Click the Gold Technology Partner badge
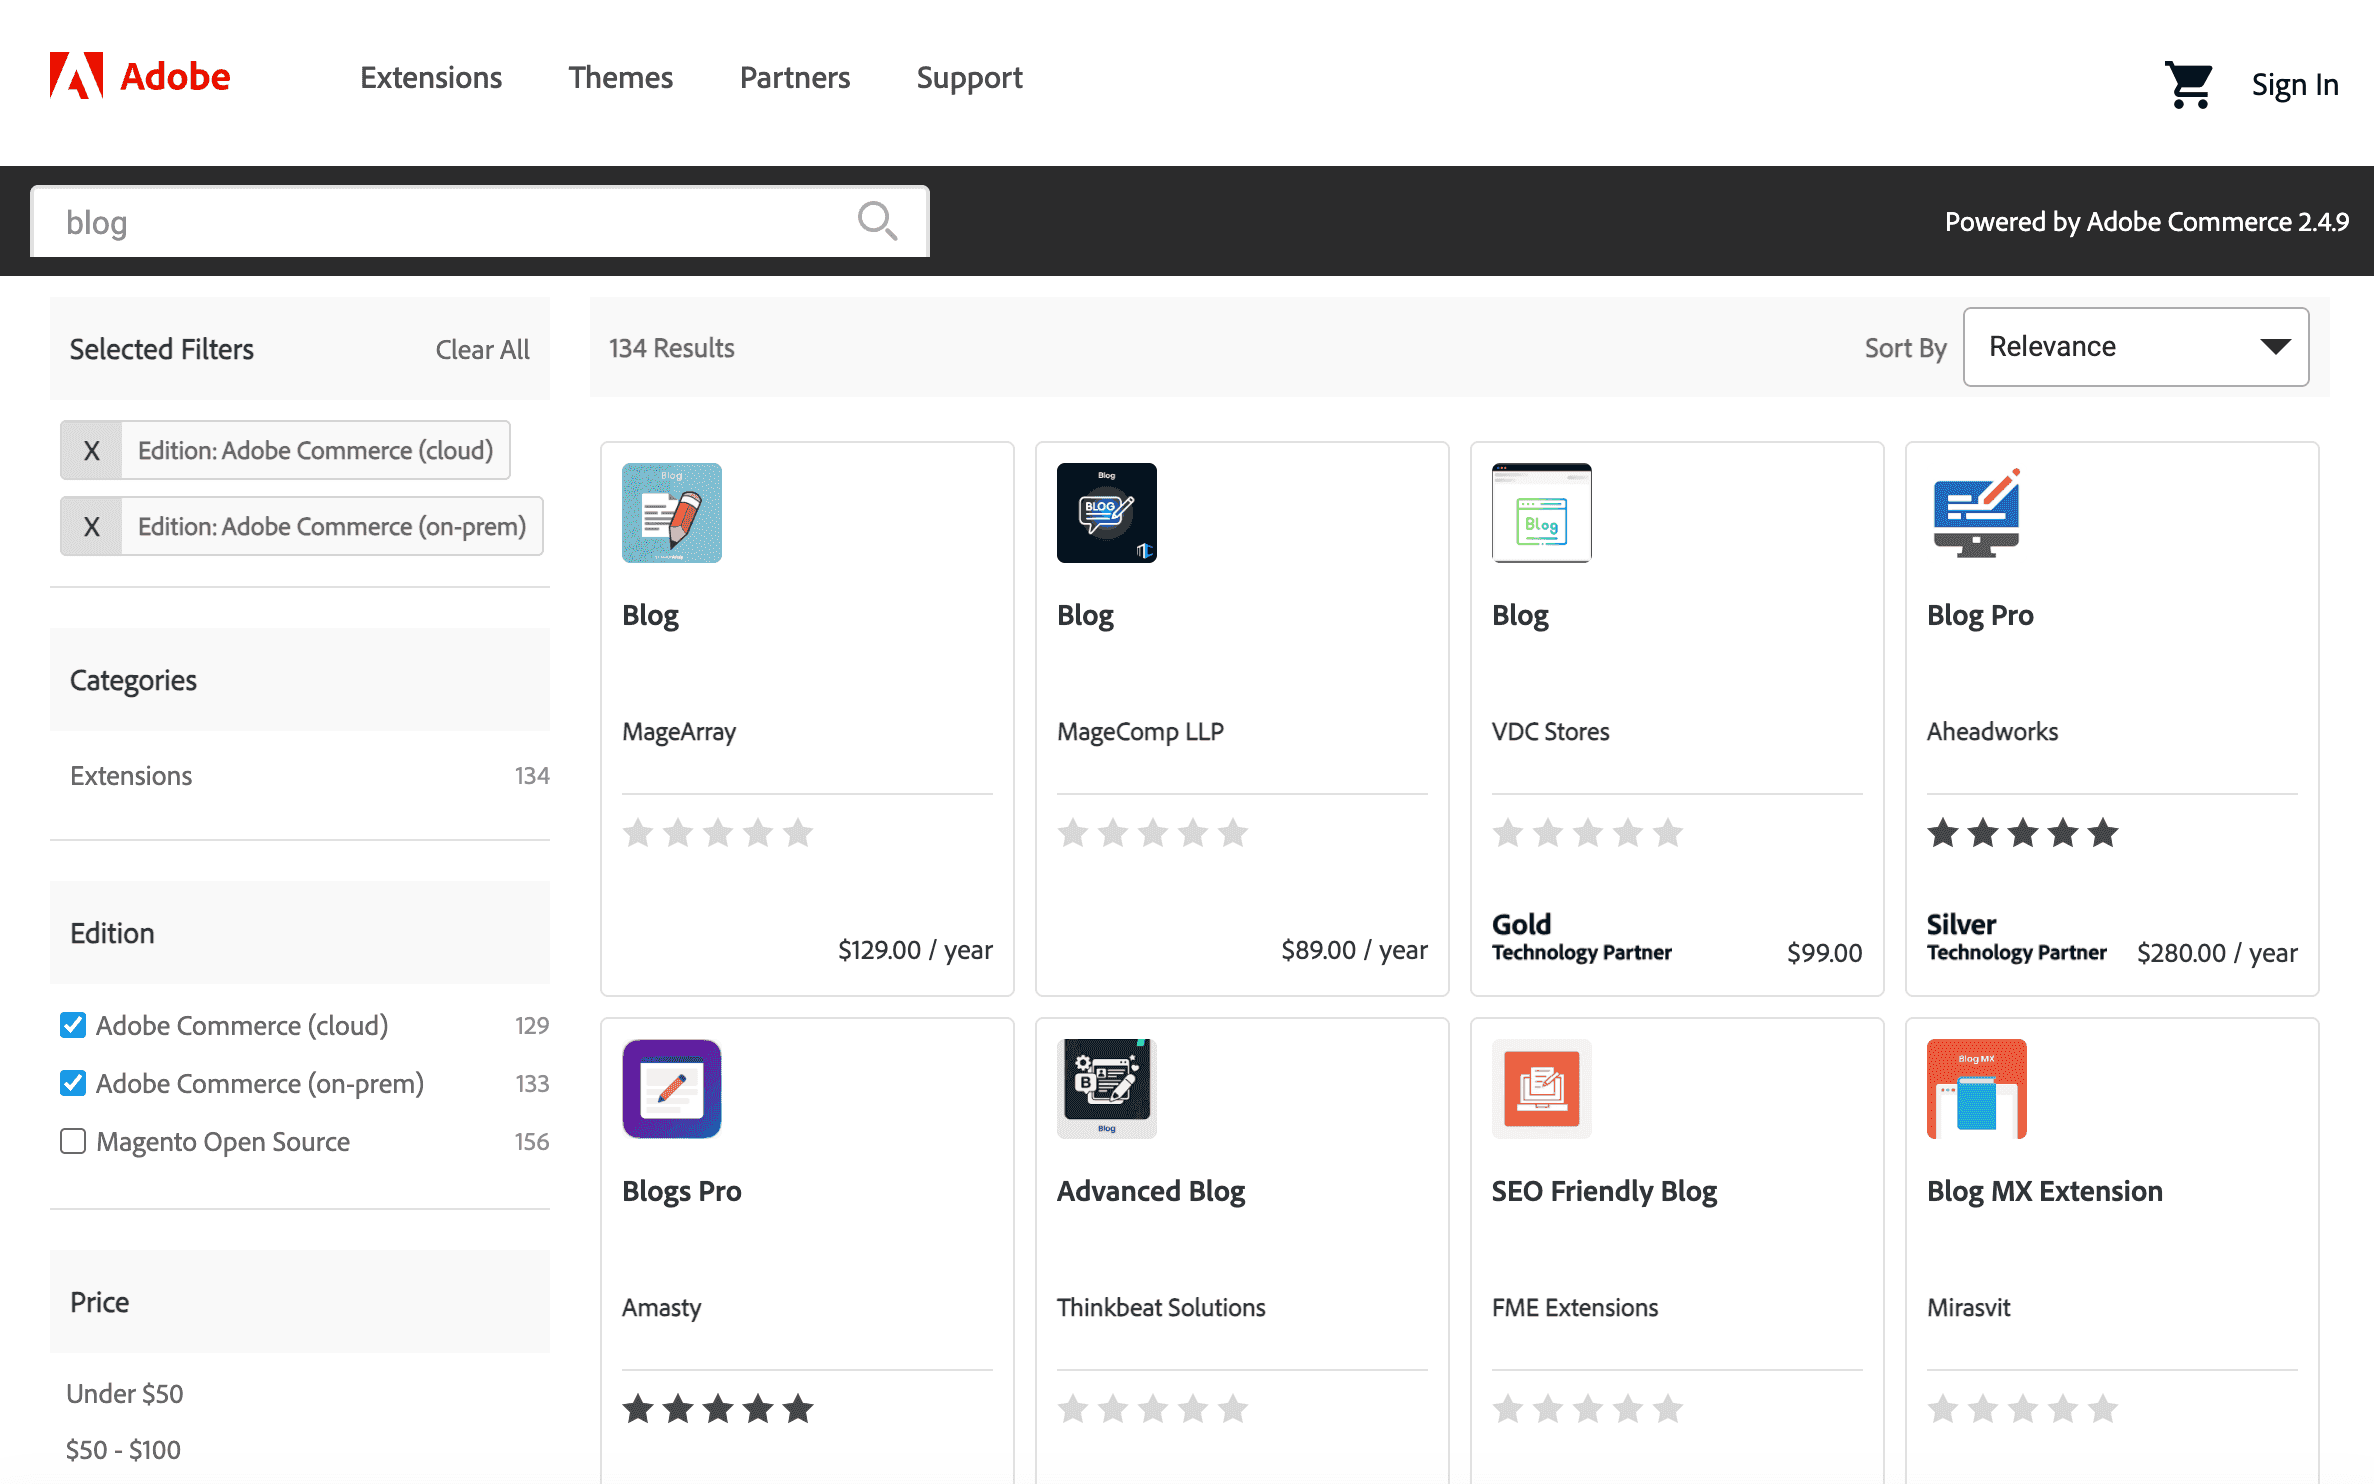The width and height of the screenshot is (2374, 1484). click(1581, 937)
